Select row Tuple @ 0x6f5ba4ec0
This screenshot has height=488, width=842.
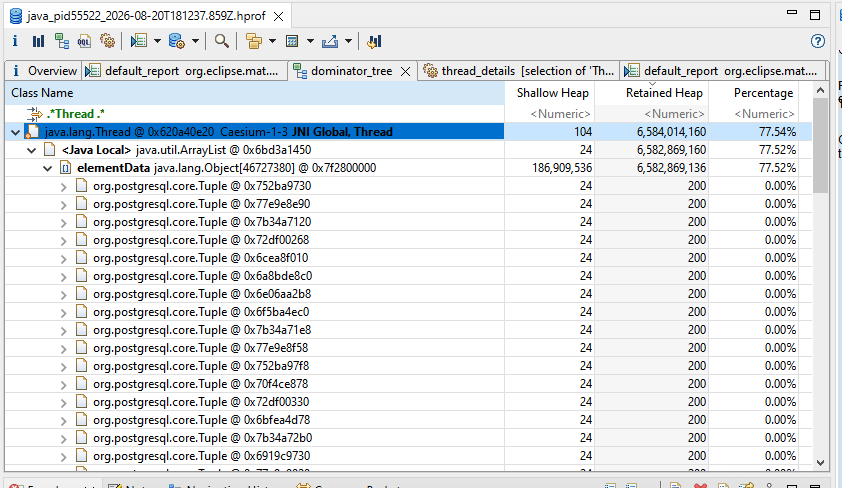coord(408,312)
